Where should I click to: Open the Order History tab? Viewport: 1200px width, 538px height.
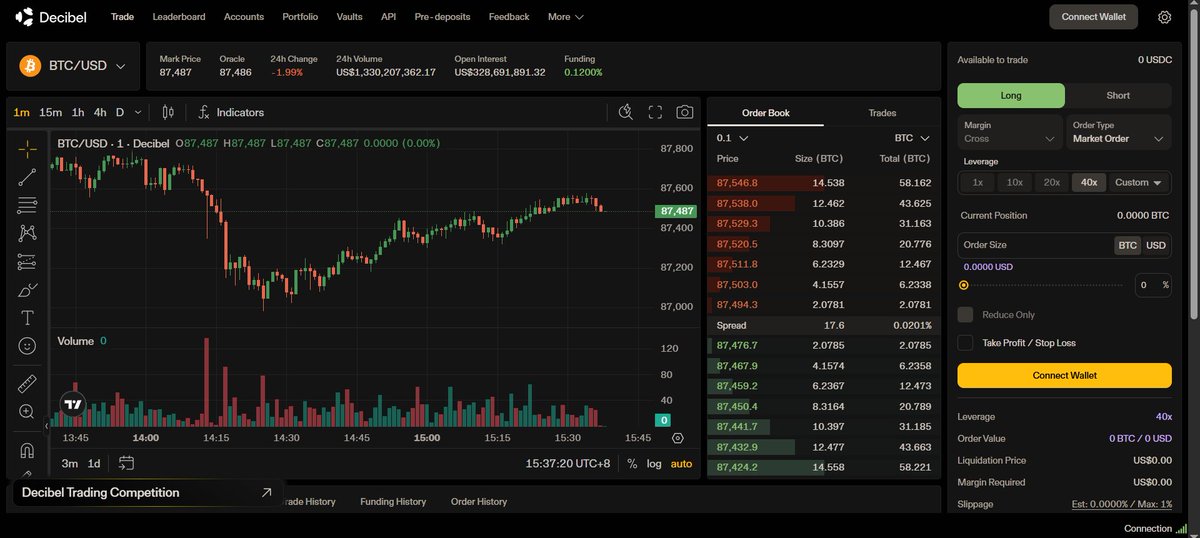[479, 501]
